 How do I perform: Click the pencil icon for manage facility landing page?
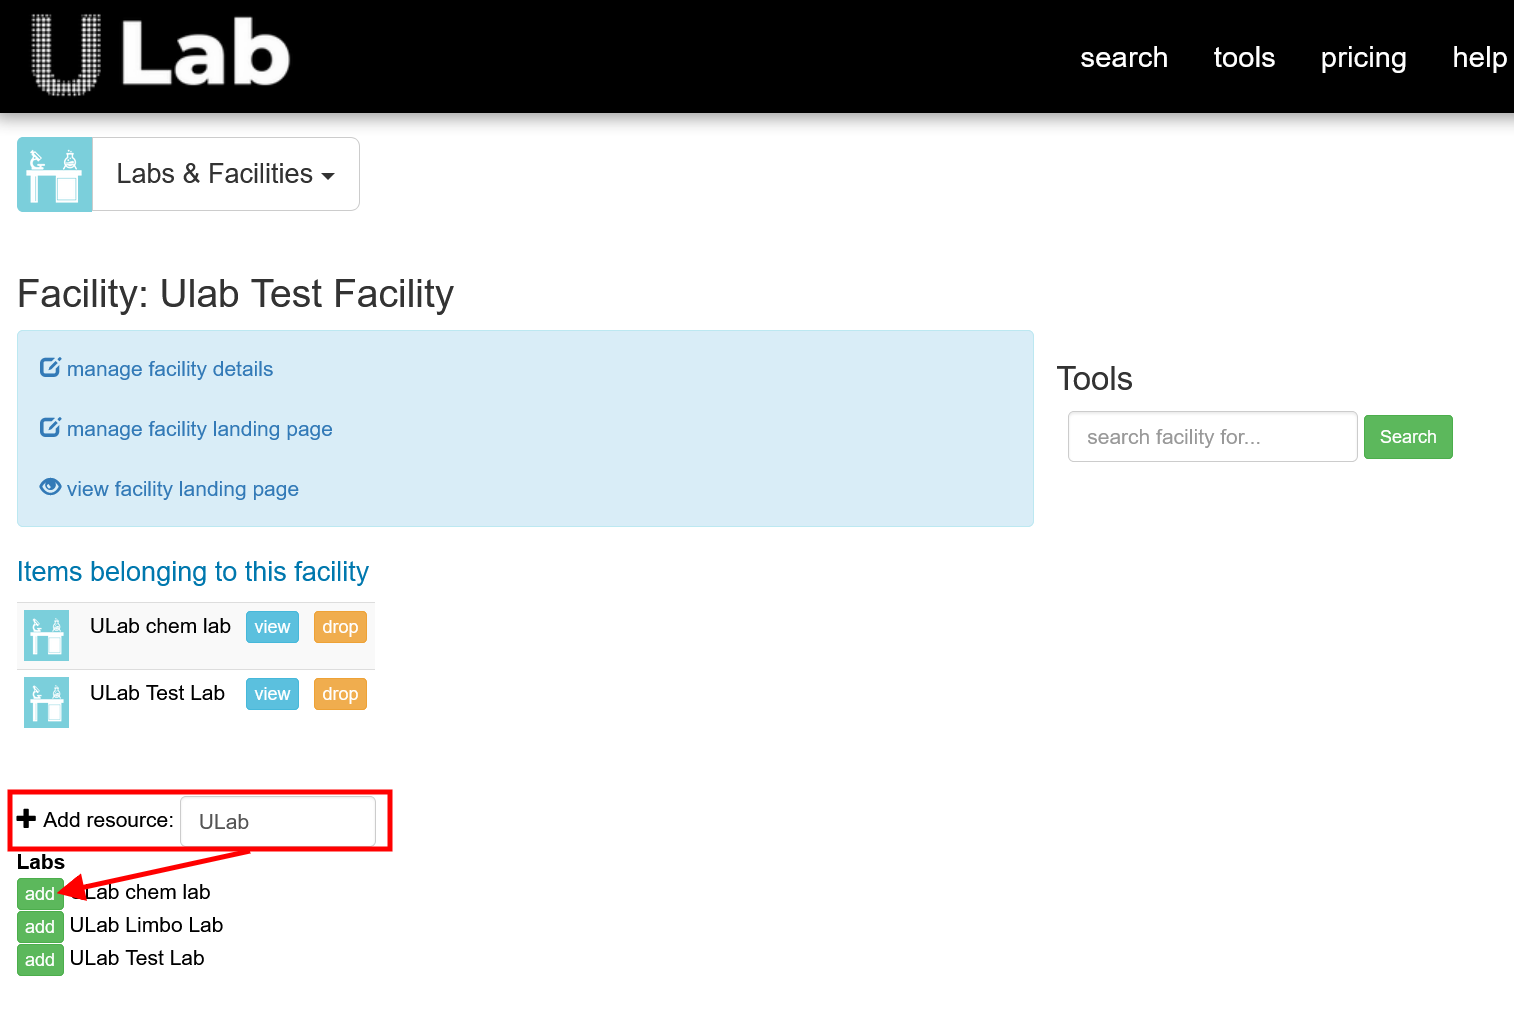[x=50, y=427]
